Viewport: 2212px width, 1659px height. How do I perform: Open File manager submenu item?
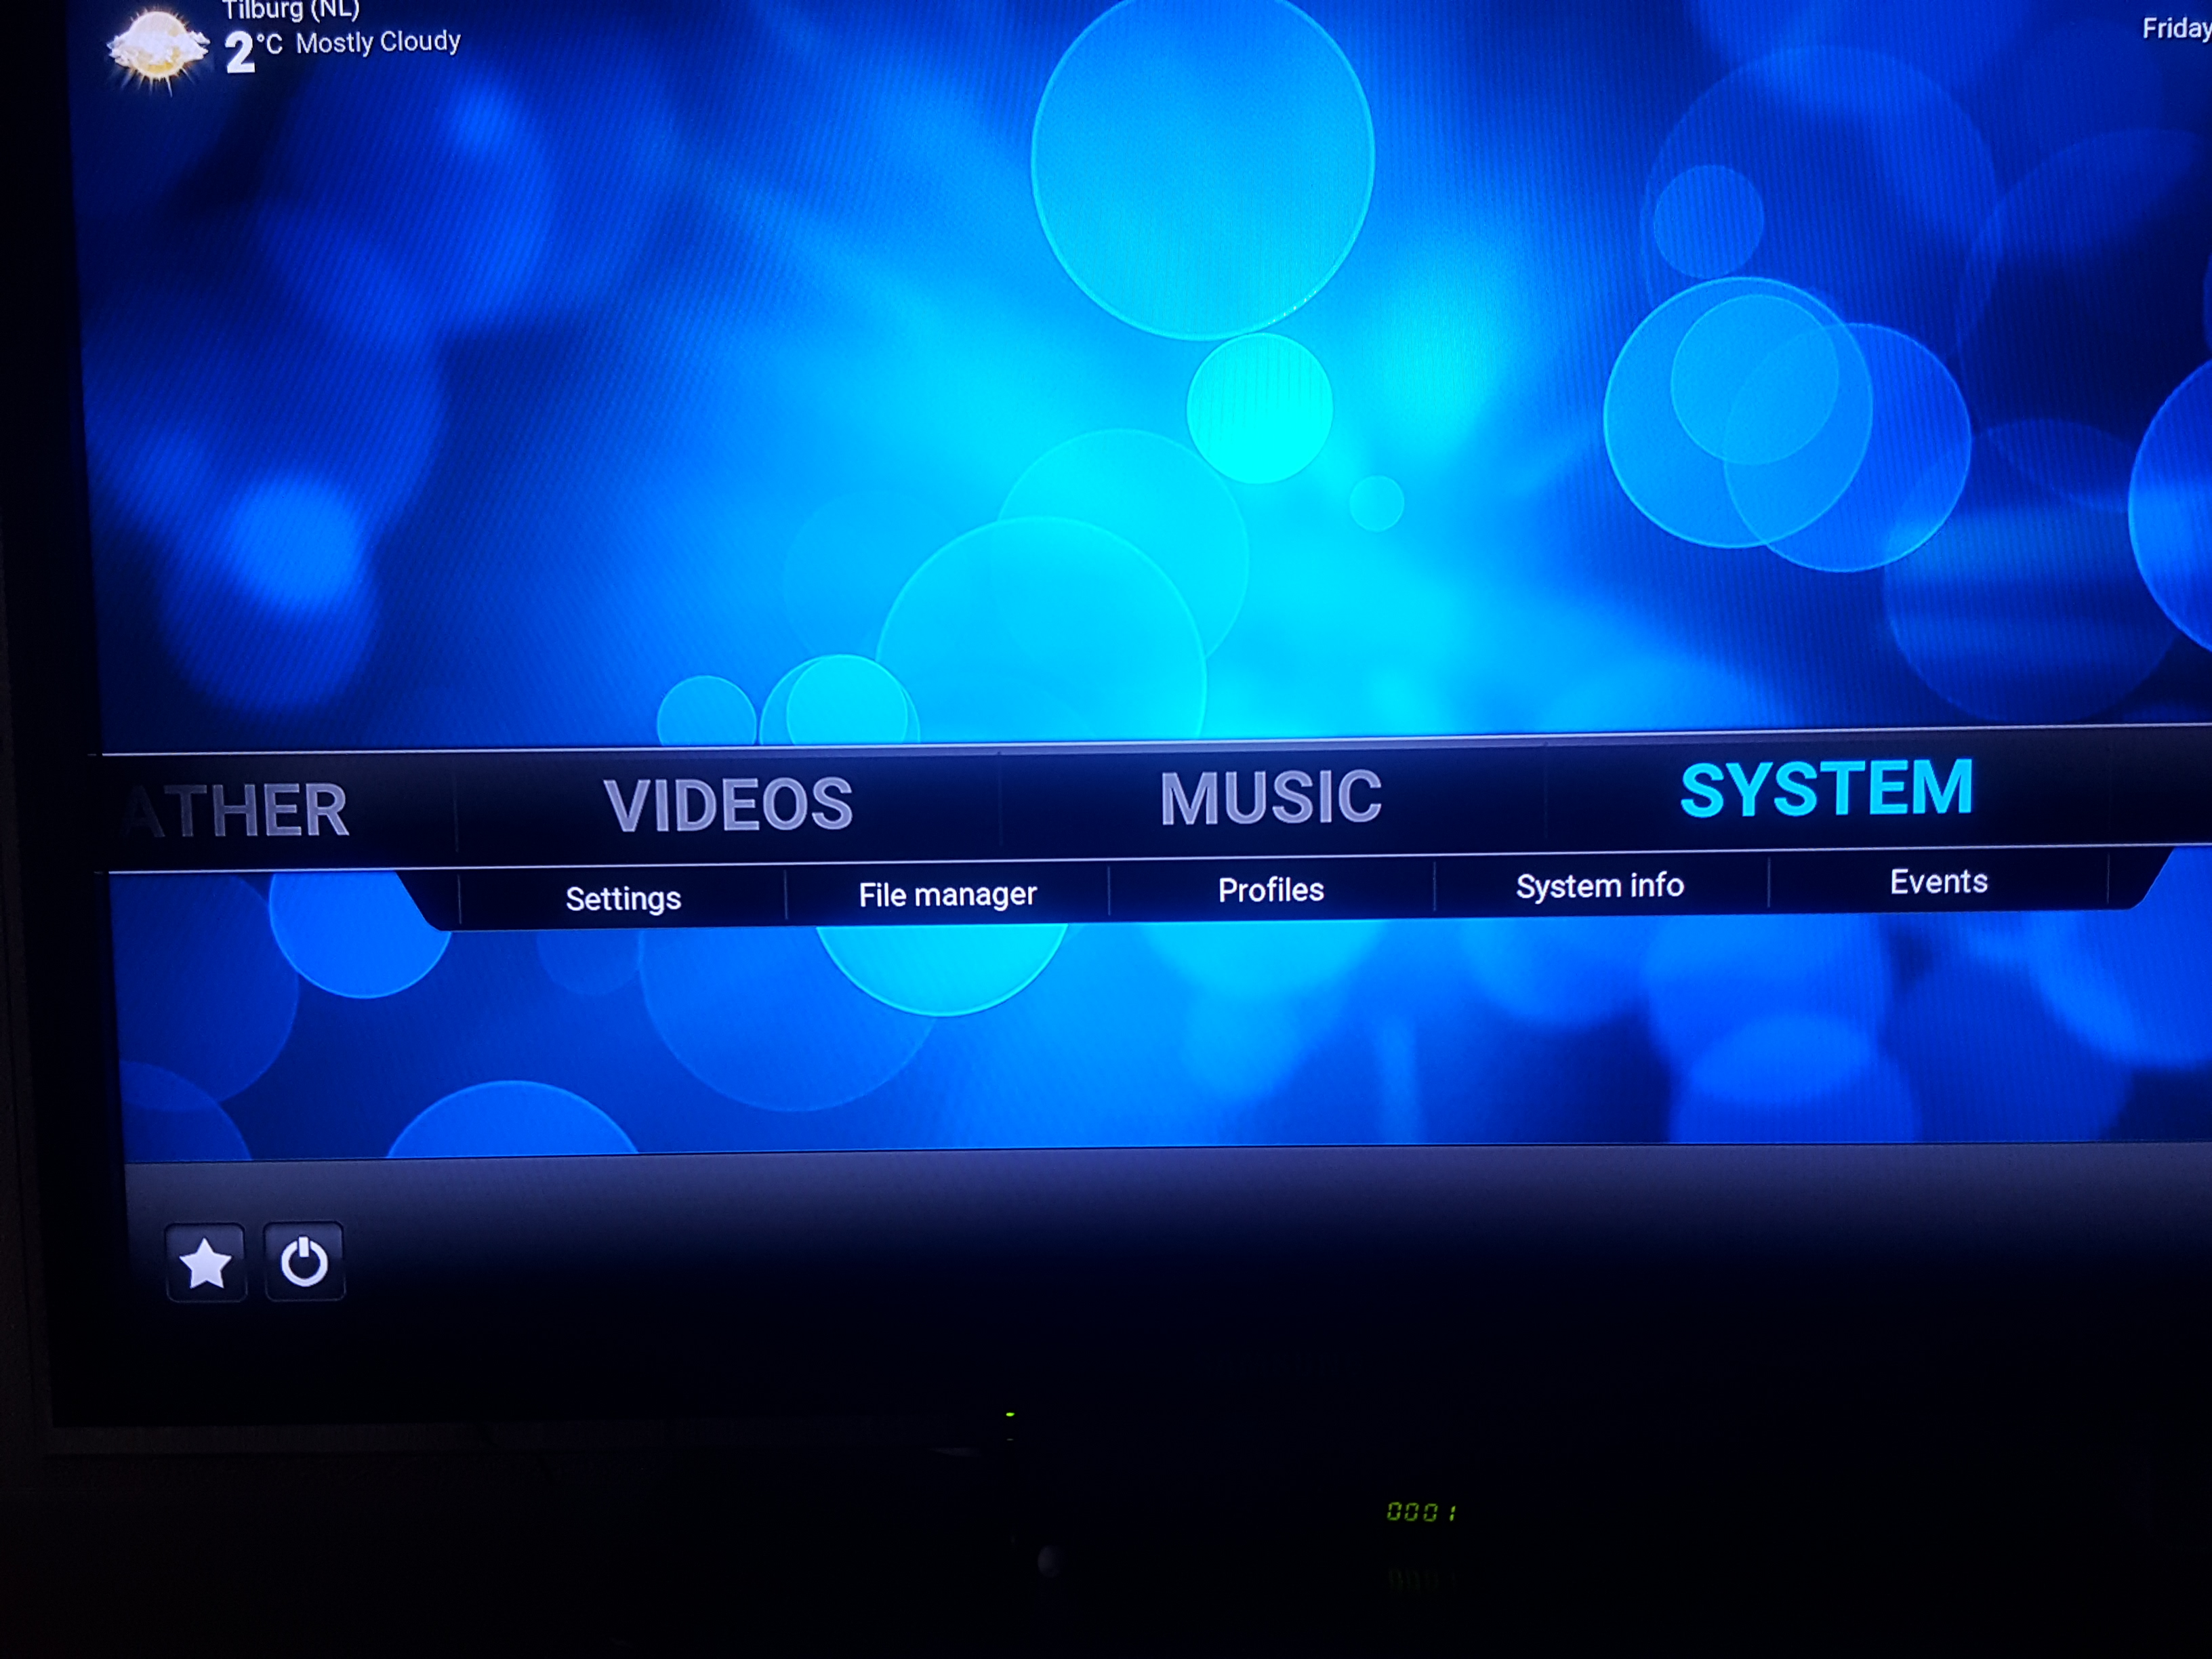947,894
